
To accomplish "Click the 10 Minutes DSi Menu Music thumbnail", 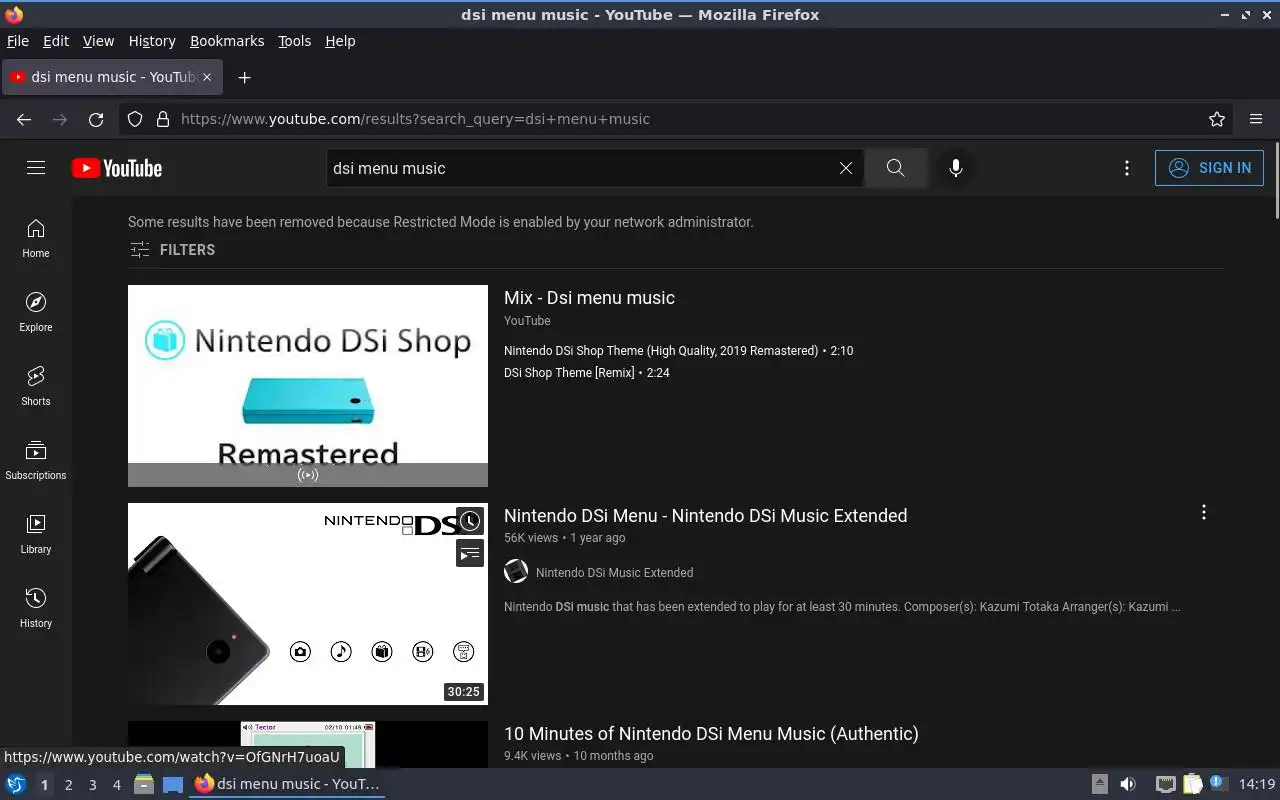I will (x=308, y=745).
